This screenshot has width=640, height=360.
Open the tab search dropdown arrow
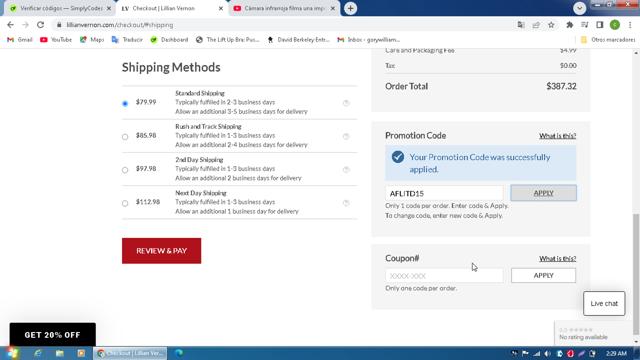coord(579,8)
